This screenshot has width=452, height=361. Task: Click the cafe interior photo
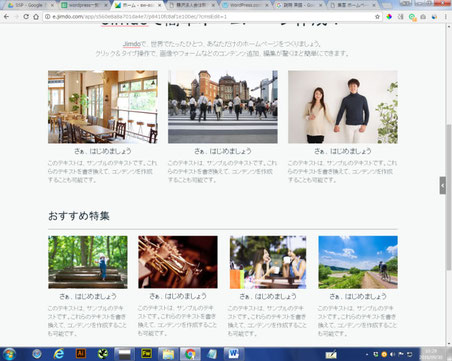[103, 107]
